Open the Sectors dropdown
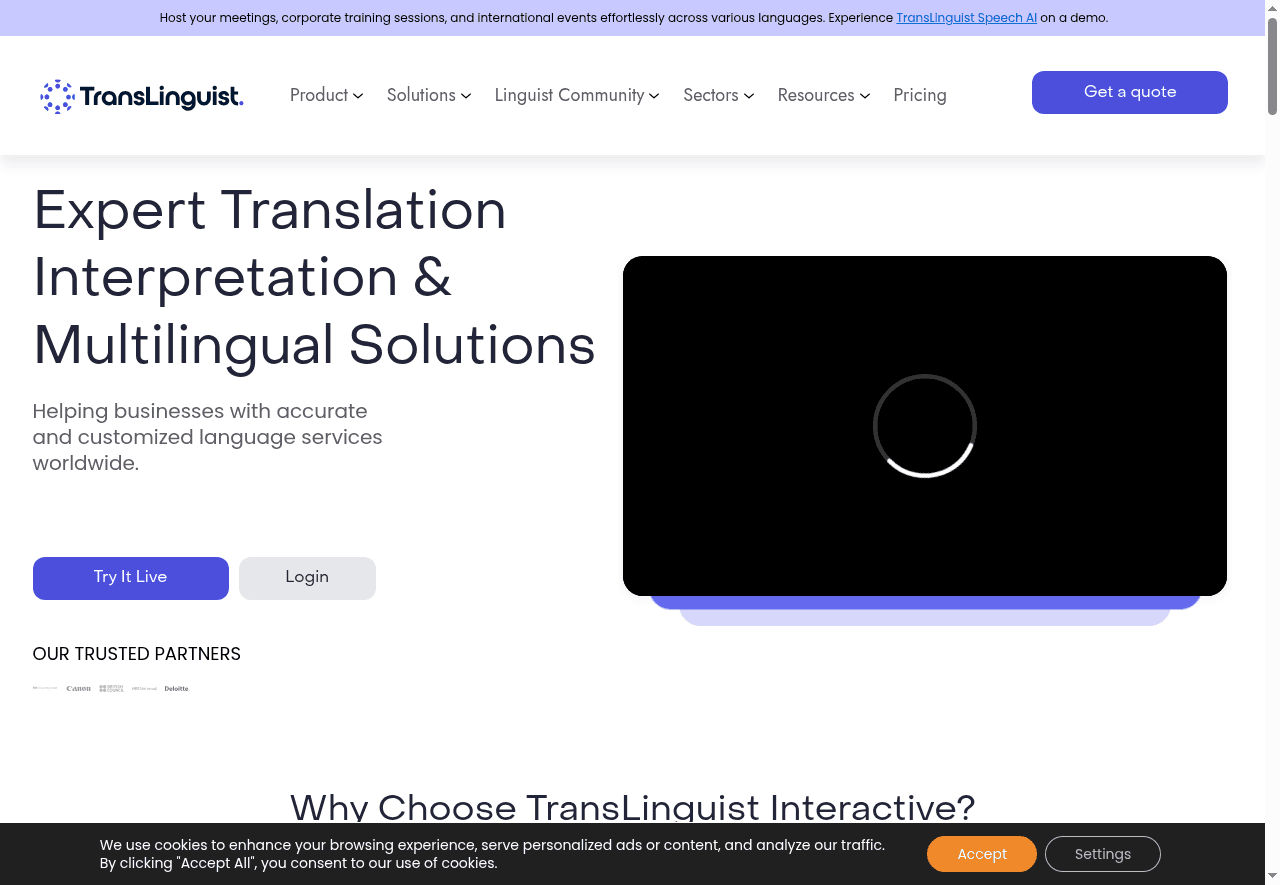 tap(718, 95)
